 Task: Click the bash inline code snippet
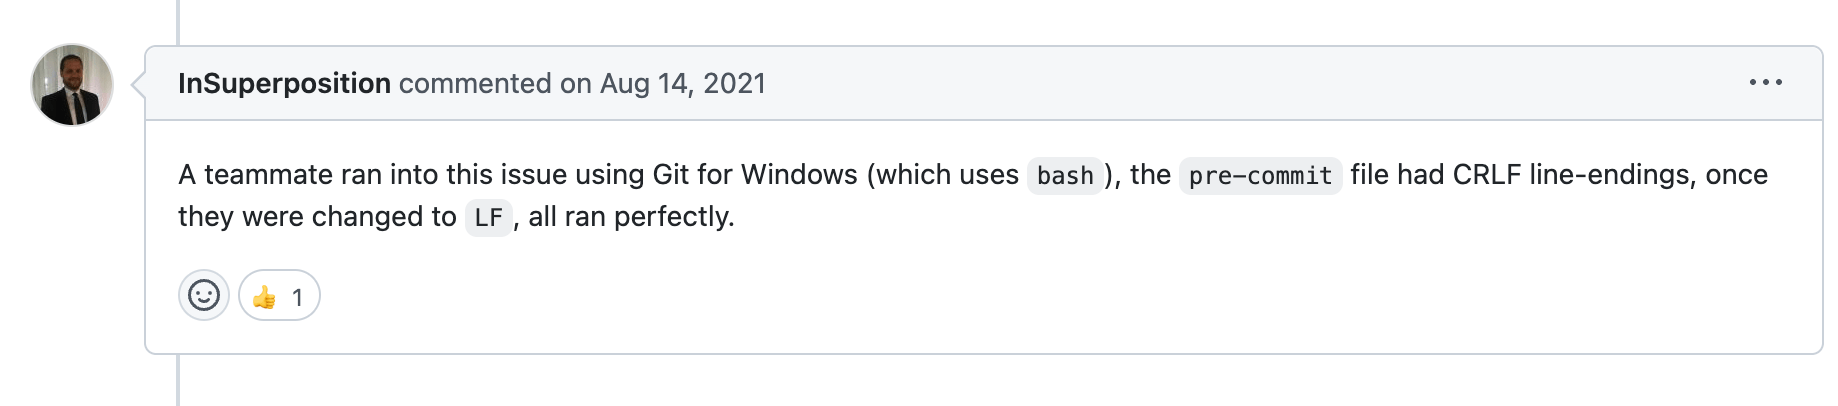[x=1065, y=176]
